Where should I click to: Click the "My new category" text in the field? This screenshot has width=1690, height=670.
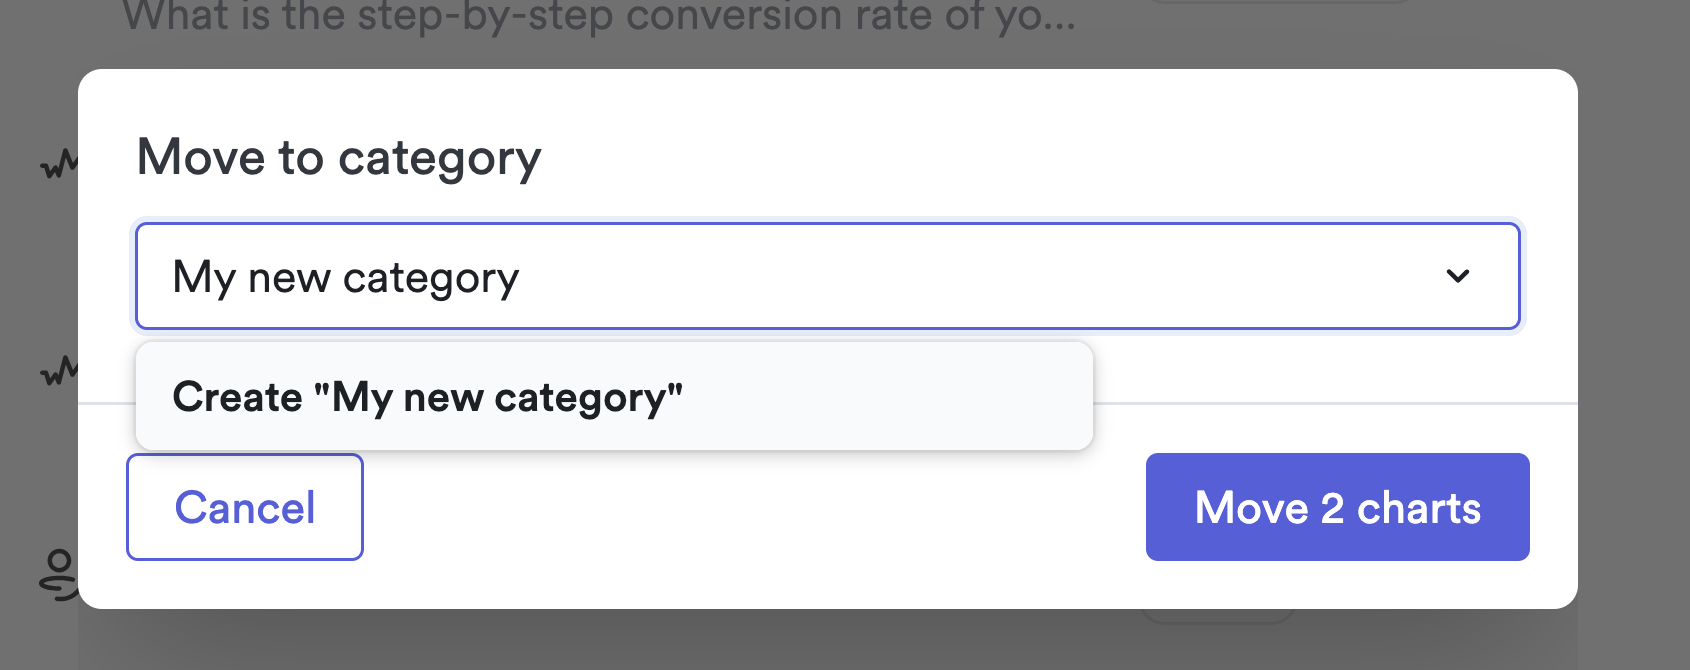click(x=346, y=277)
